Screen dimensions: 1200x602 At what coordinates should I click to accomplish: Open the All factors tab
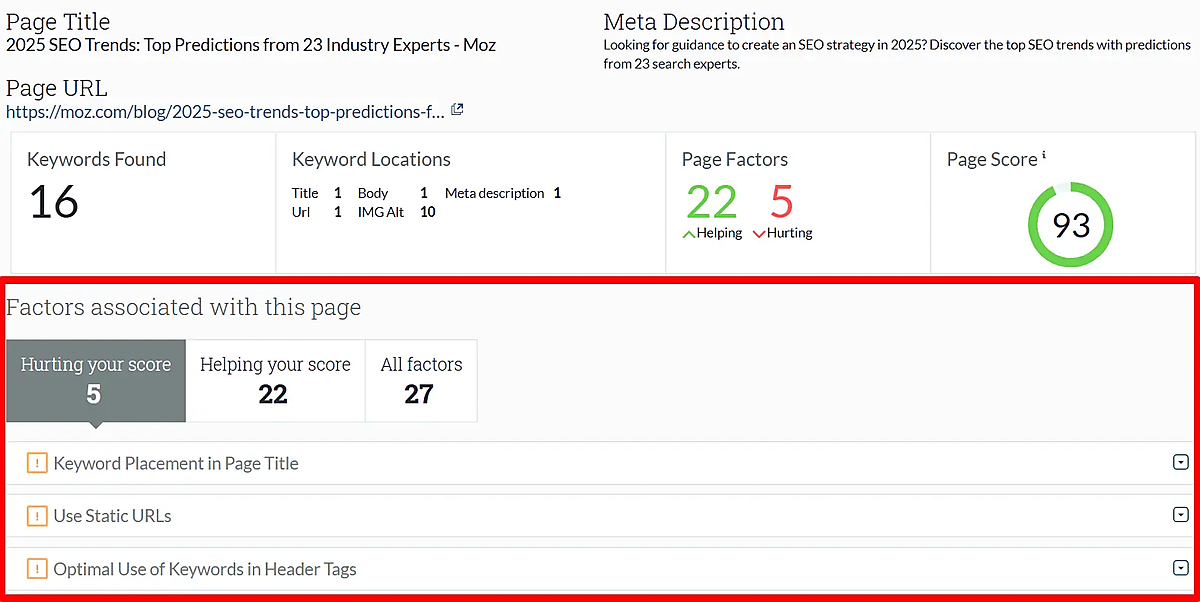(x=421, y=380)
